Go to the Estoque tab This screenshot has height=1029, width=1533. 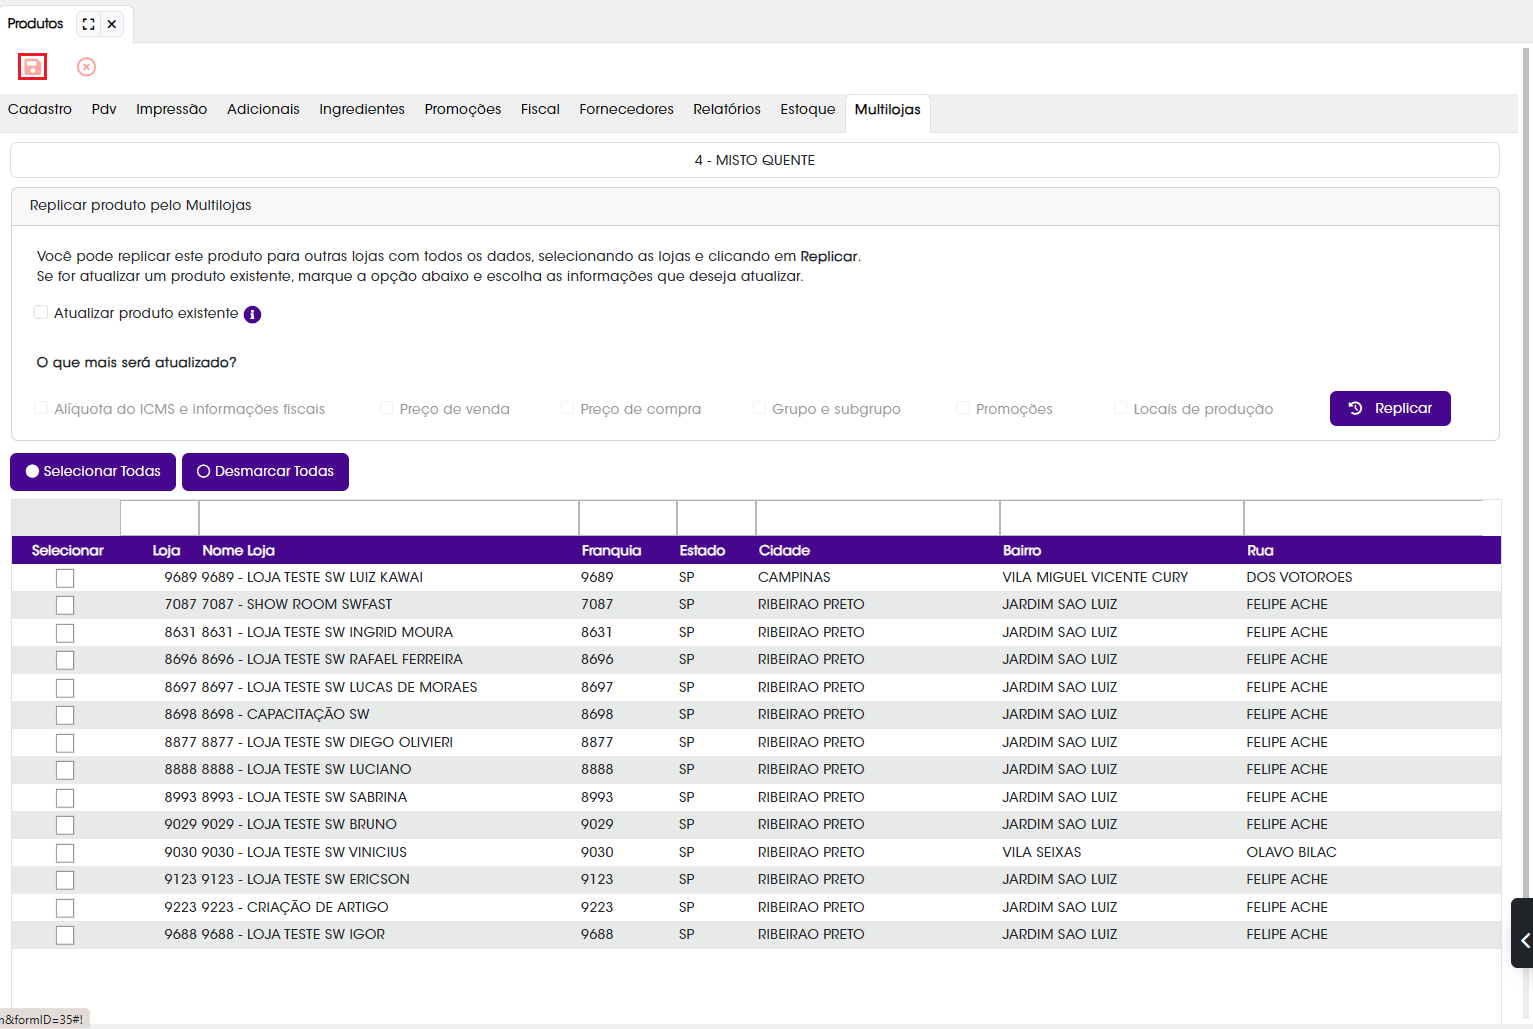click(x=808, y=109)
